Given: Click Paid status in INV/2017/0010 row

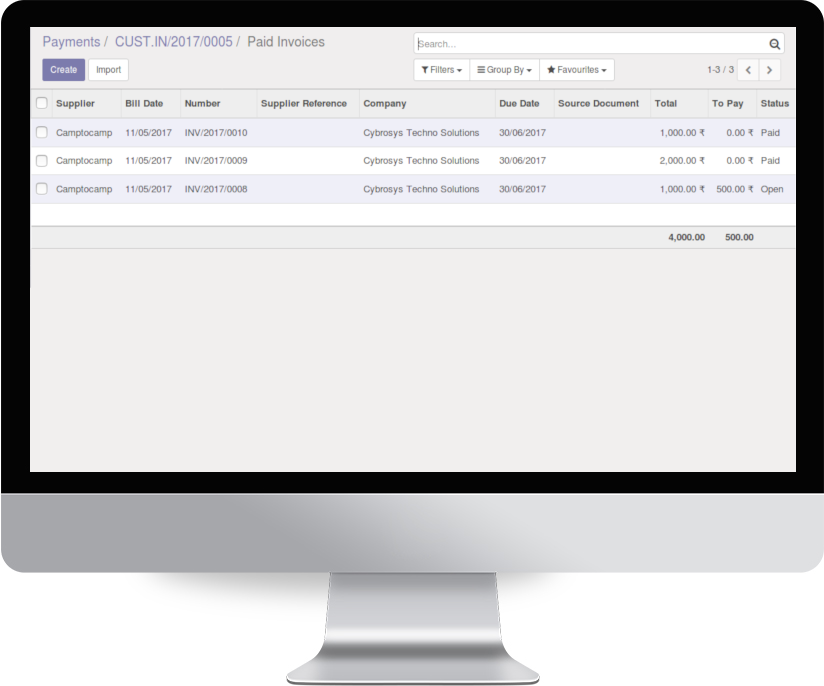Looking at the screenshot, I should [x=770, y=133].
